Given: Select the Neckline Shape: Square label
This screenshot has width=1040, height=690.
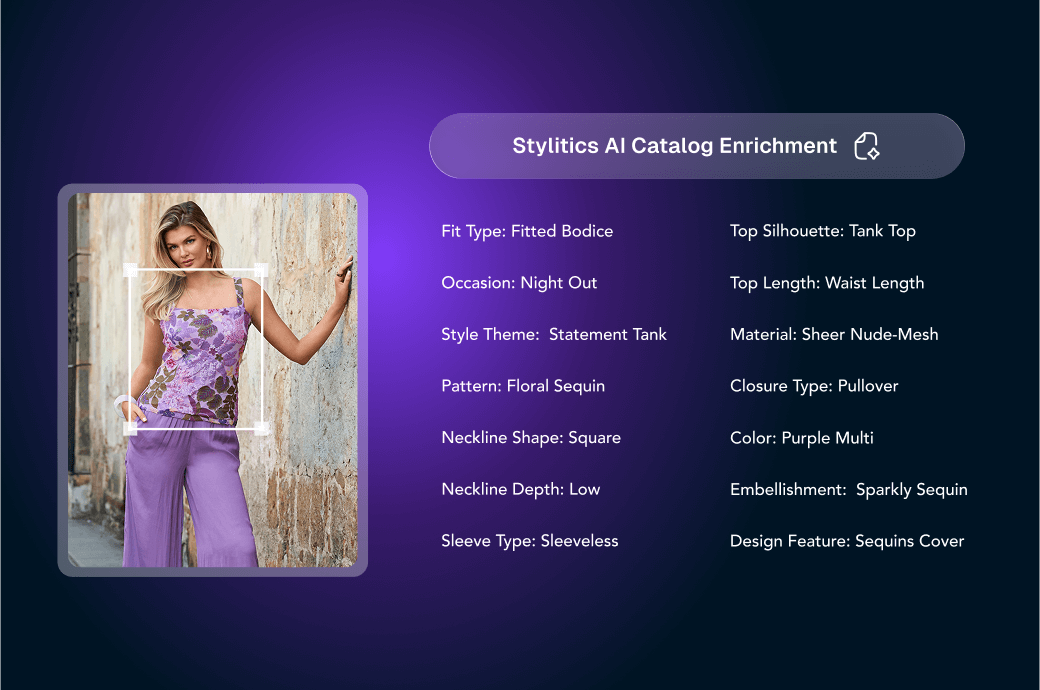Looking at the screenshot, I should point(531,437).
